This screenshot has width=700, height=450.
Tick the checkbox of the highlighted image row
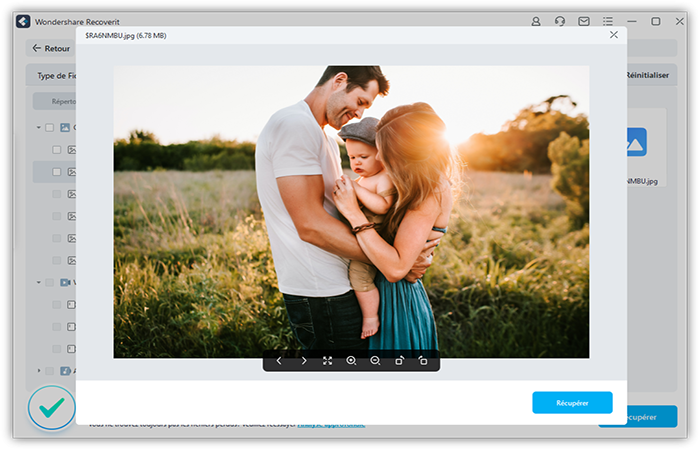coord(56,172)
